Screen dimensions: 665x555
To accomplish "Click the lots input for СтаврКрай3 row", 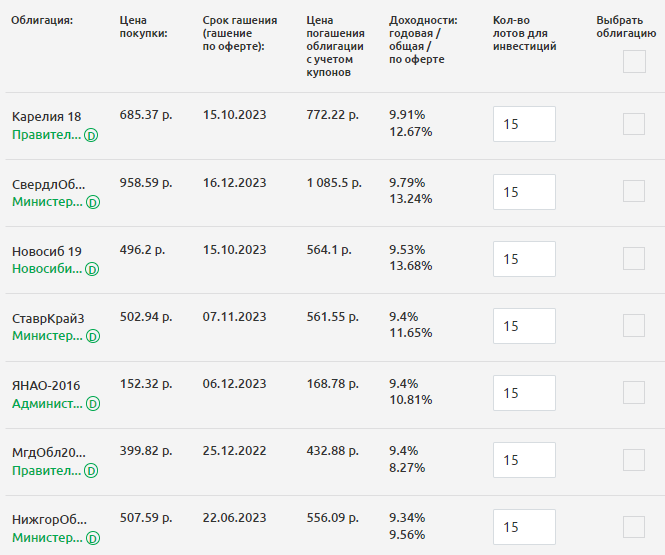I will [x=524, y=326].
